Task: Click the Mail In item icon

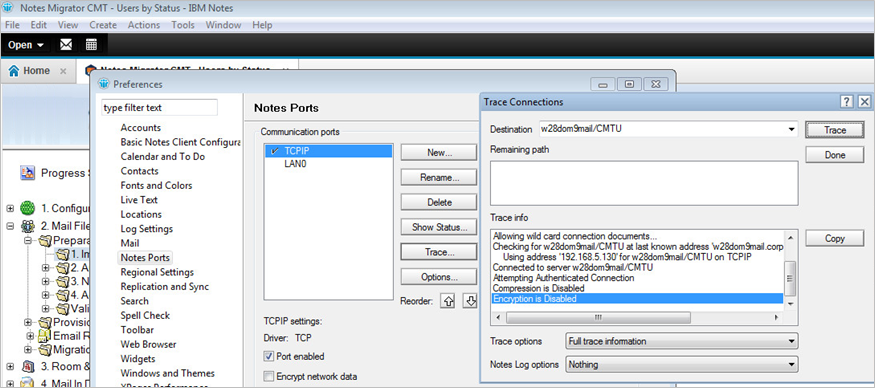Action: [27, 383]
